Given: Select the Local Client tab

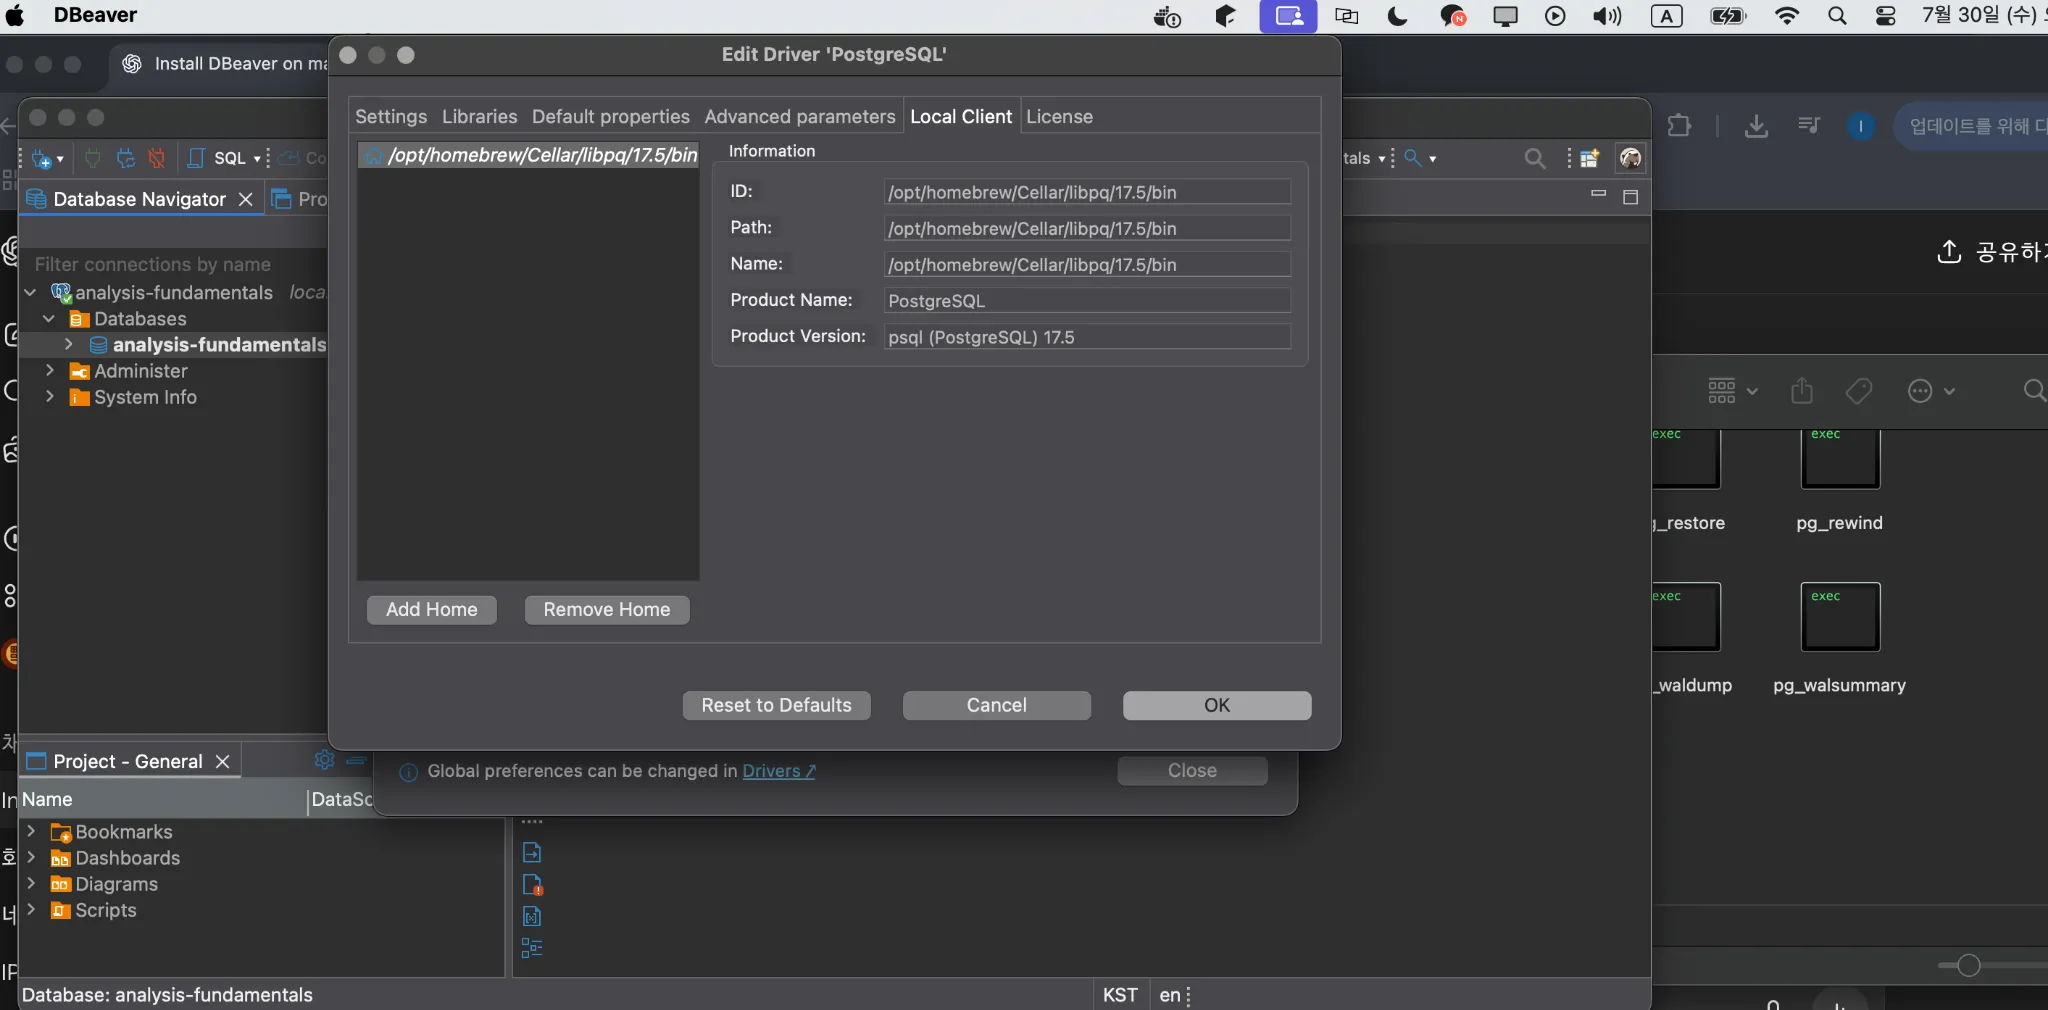Looking at the screenshot, I should tap(961, 116).
